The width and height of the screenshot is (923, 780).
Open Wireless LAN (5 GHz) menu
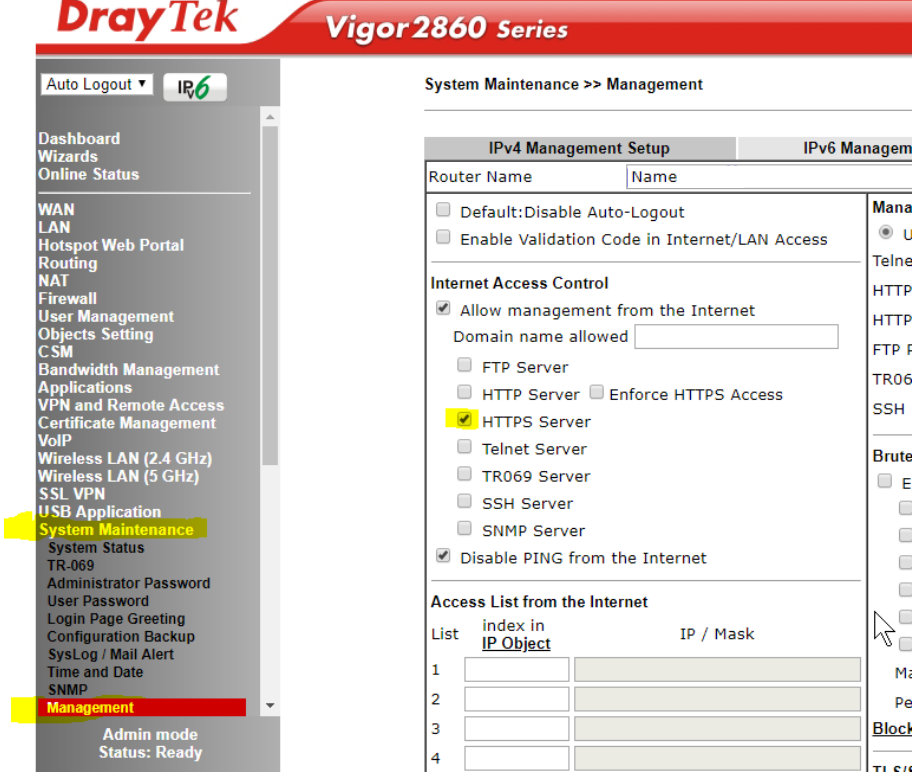point(118,476)
